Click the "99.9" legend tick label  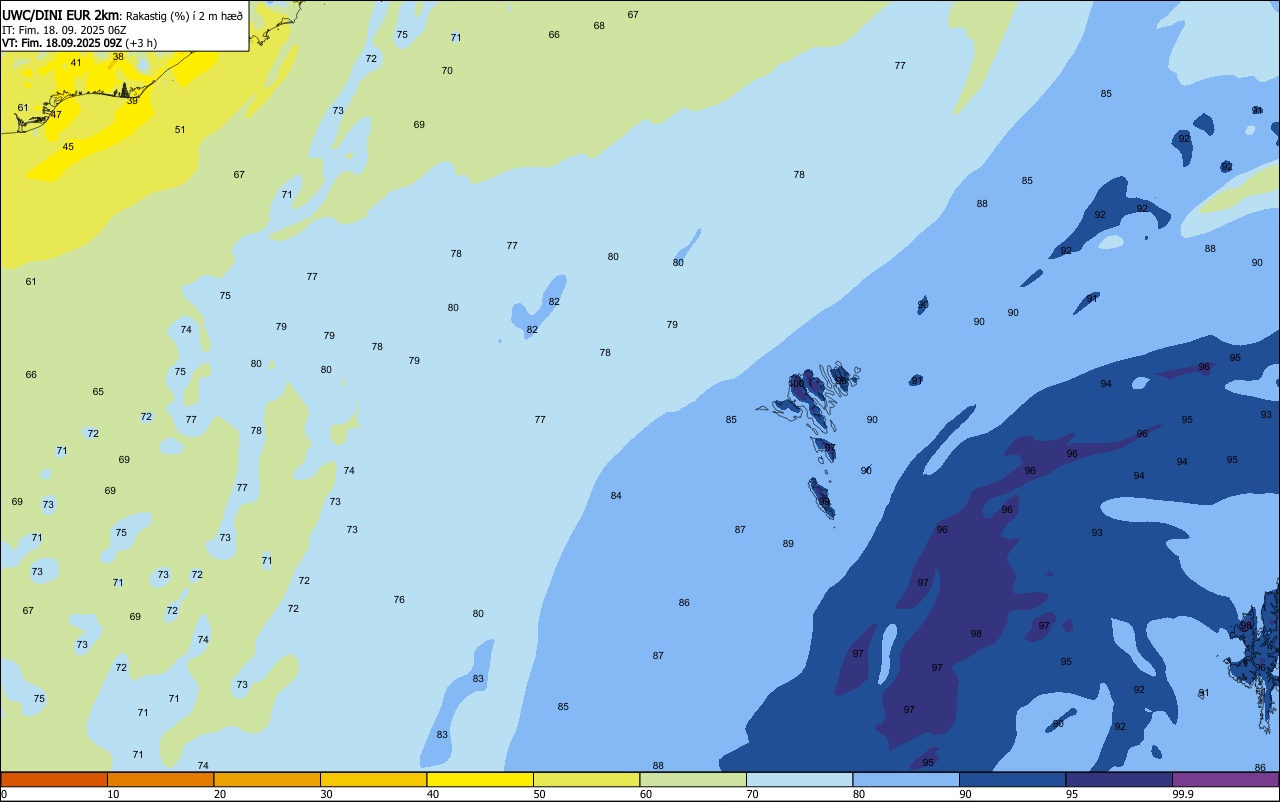pos(1183,794)
